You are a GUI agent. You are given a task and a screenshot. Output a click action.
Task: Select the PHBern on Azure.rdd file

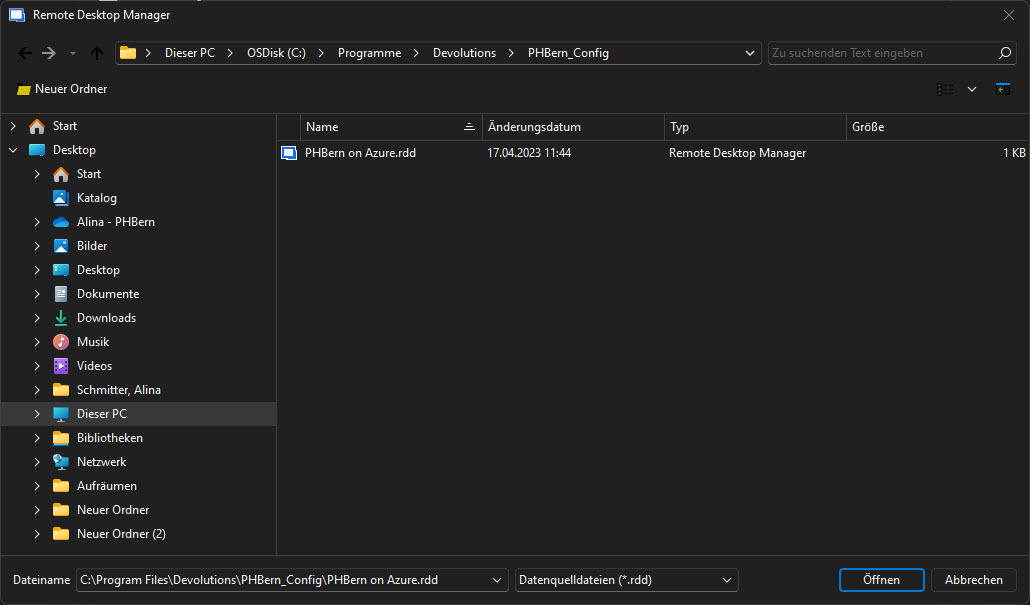[361, 153]
